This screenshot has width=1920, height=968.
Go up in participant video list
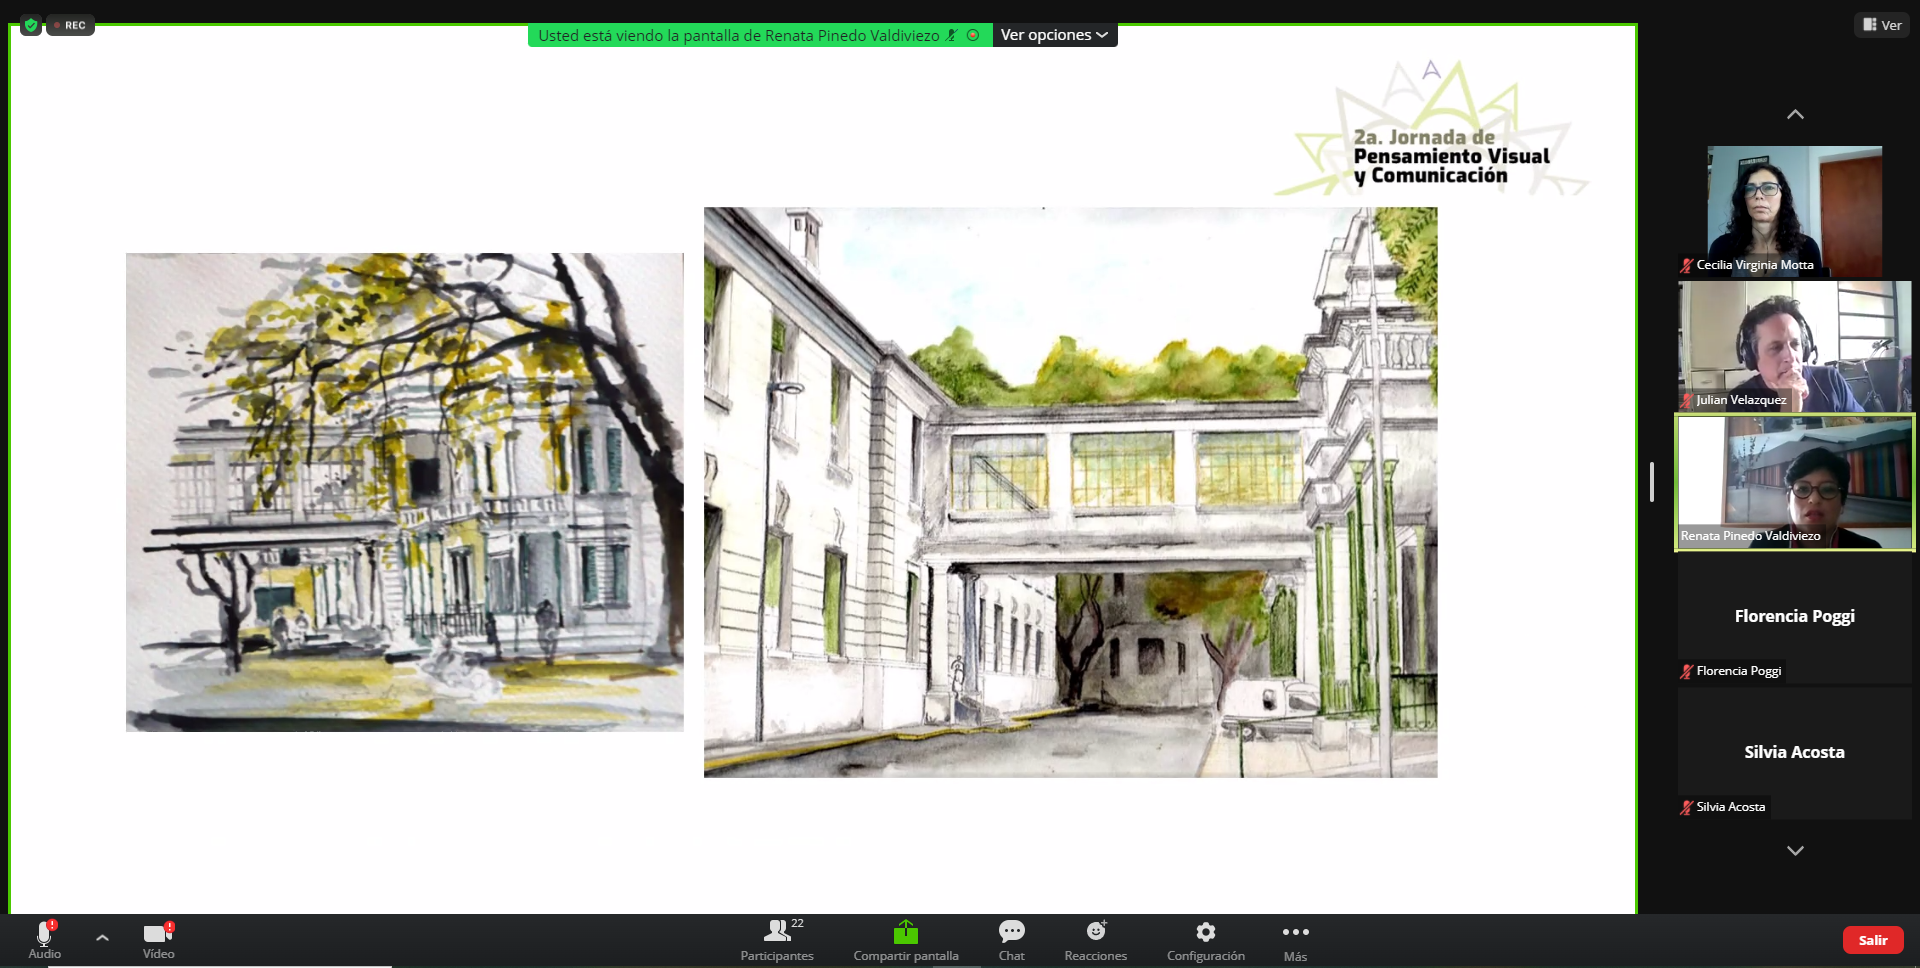point(1795,114)
